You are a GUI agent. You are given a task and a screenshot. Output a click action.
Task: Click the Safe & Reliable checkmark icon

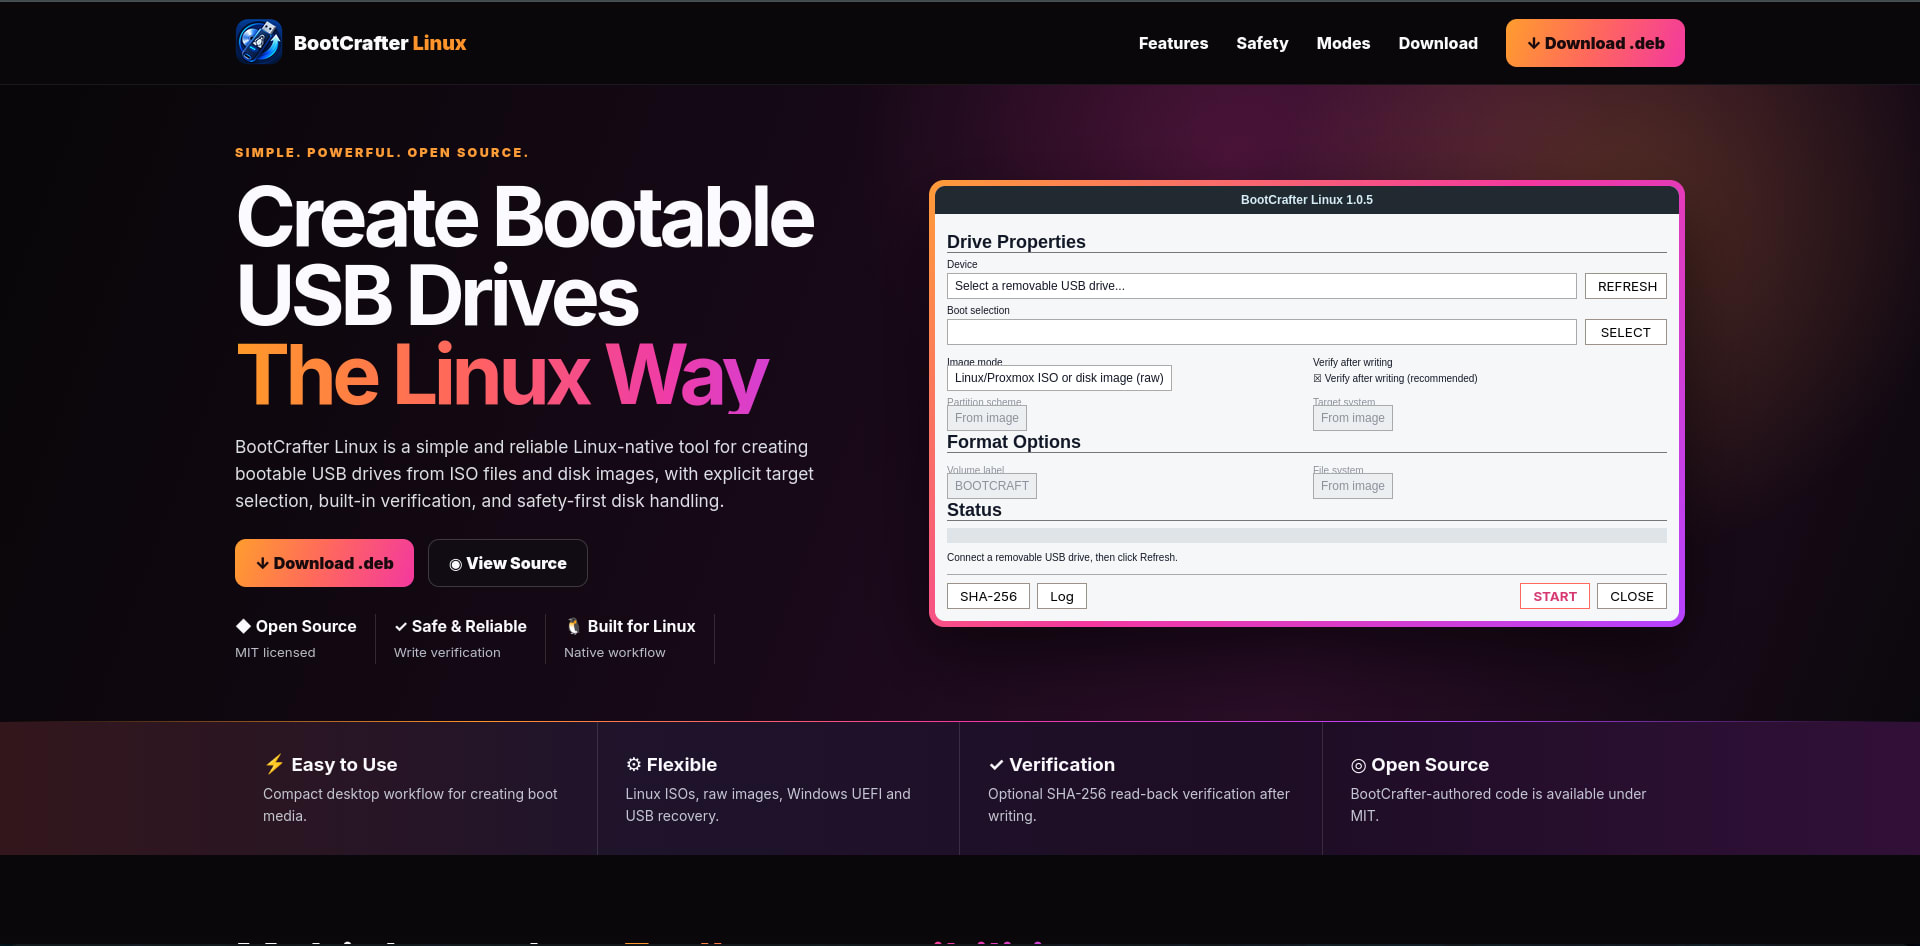401,627
